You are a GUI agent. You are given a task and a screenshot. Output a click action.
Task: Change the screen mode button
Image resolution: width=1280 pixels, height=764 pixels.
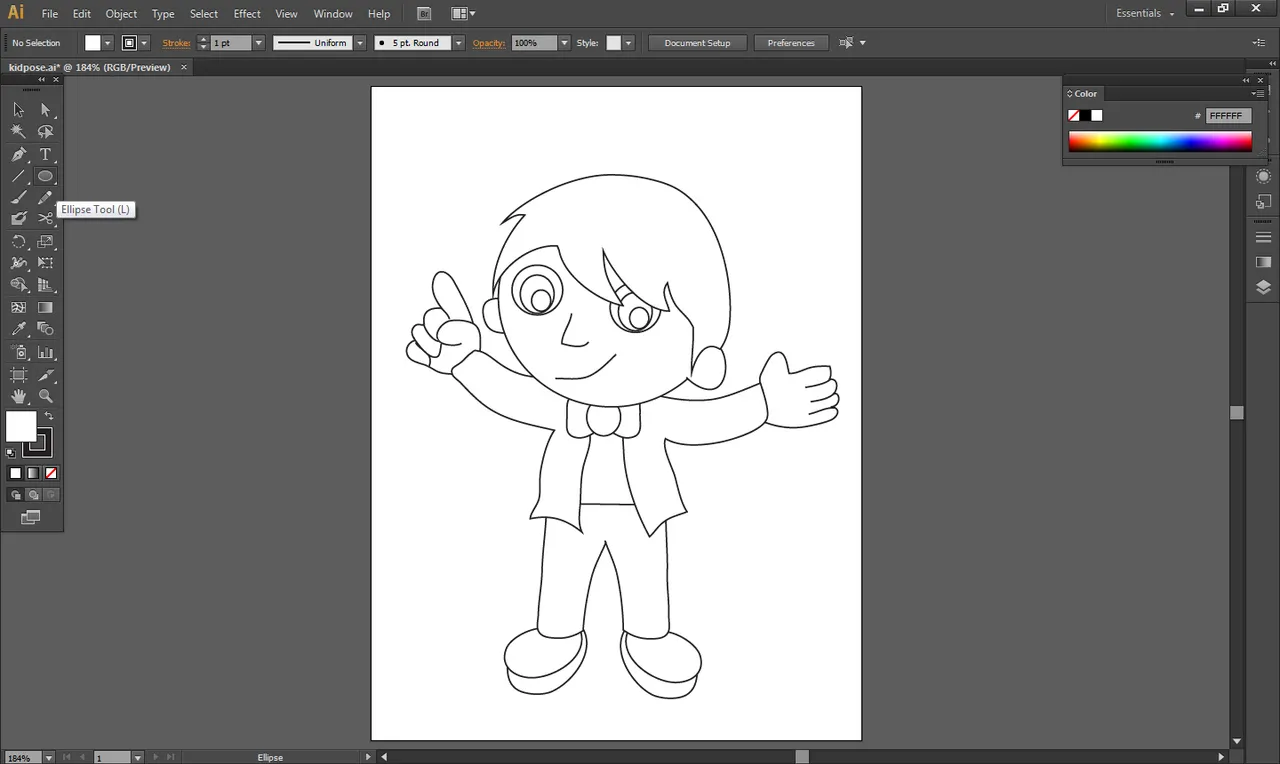point(31,517)
